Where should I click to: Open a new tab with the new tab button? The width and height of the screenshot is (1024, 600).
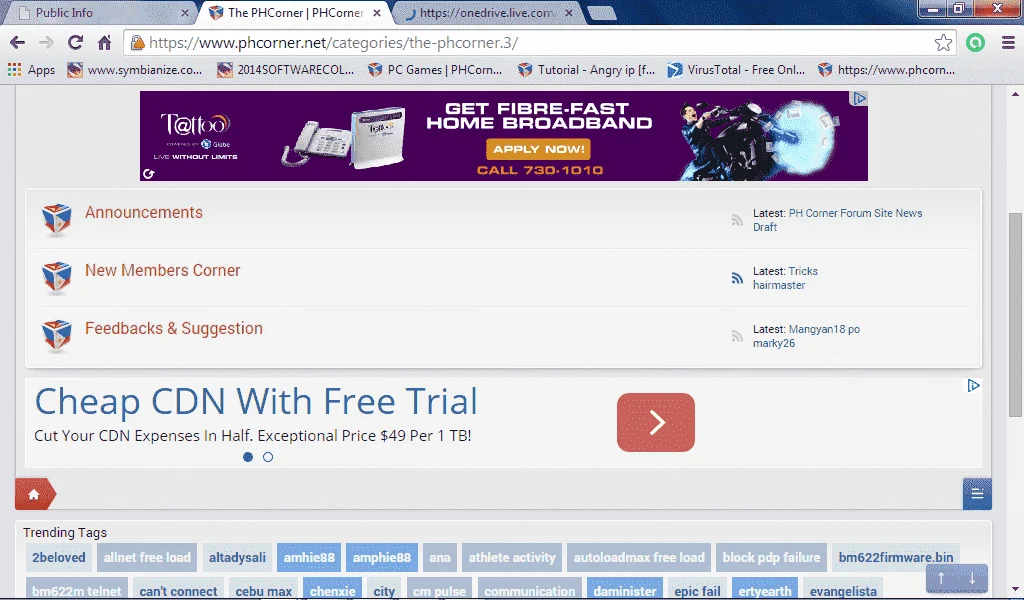point(601,13)
